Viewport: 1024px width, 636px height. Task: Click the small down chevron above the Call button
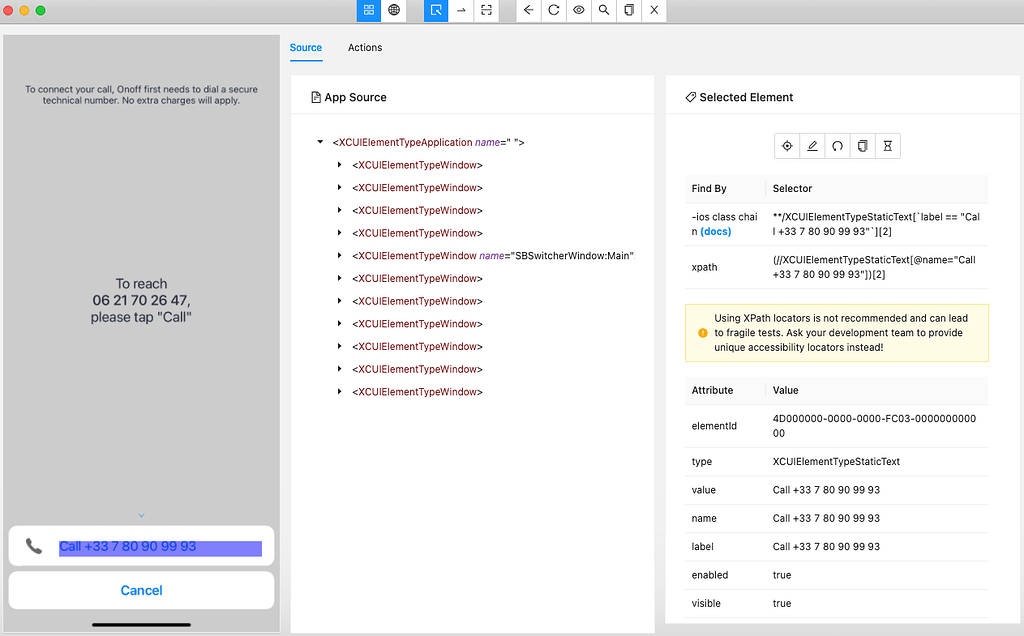(x=141, y=516)
